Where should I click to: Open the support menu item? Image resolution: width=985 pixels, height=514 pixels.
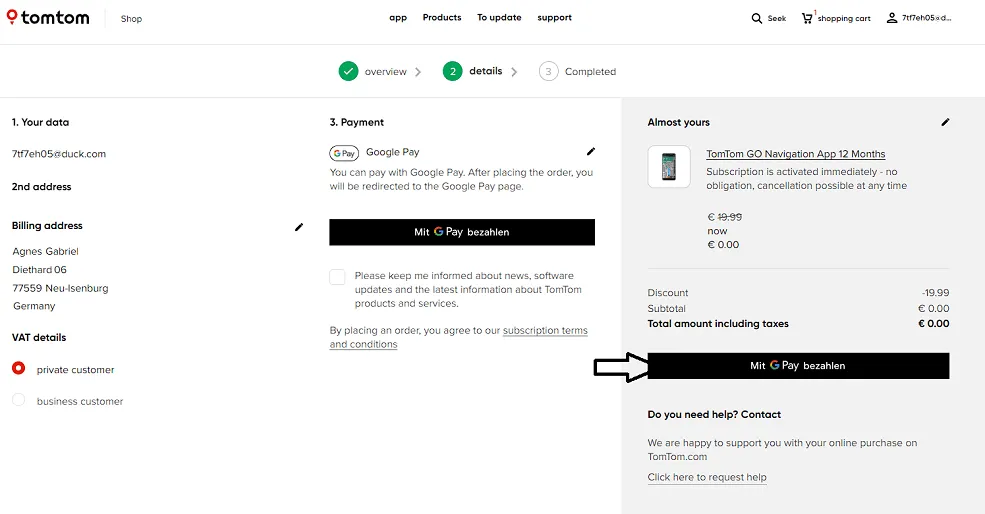point(554,18)
